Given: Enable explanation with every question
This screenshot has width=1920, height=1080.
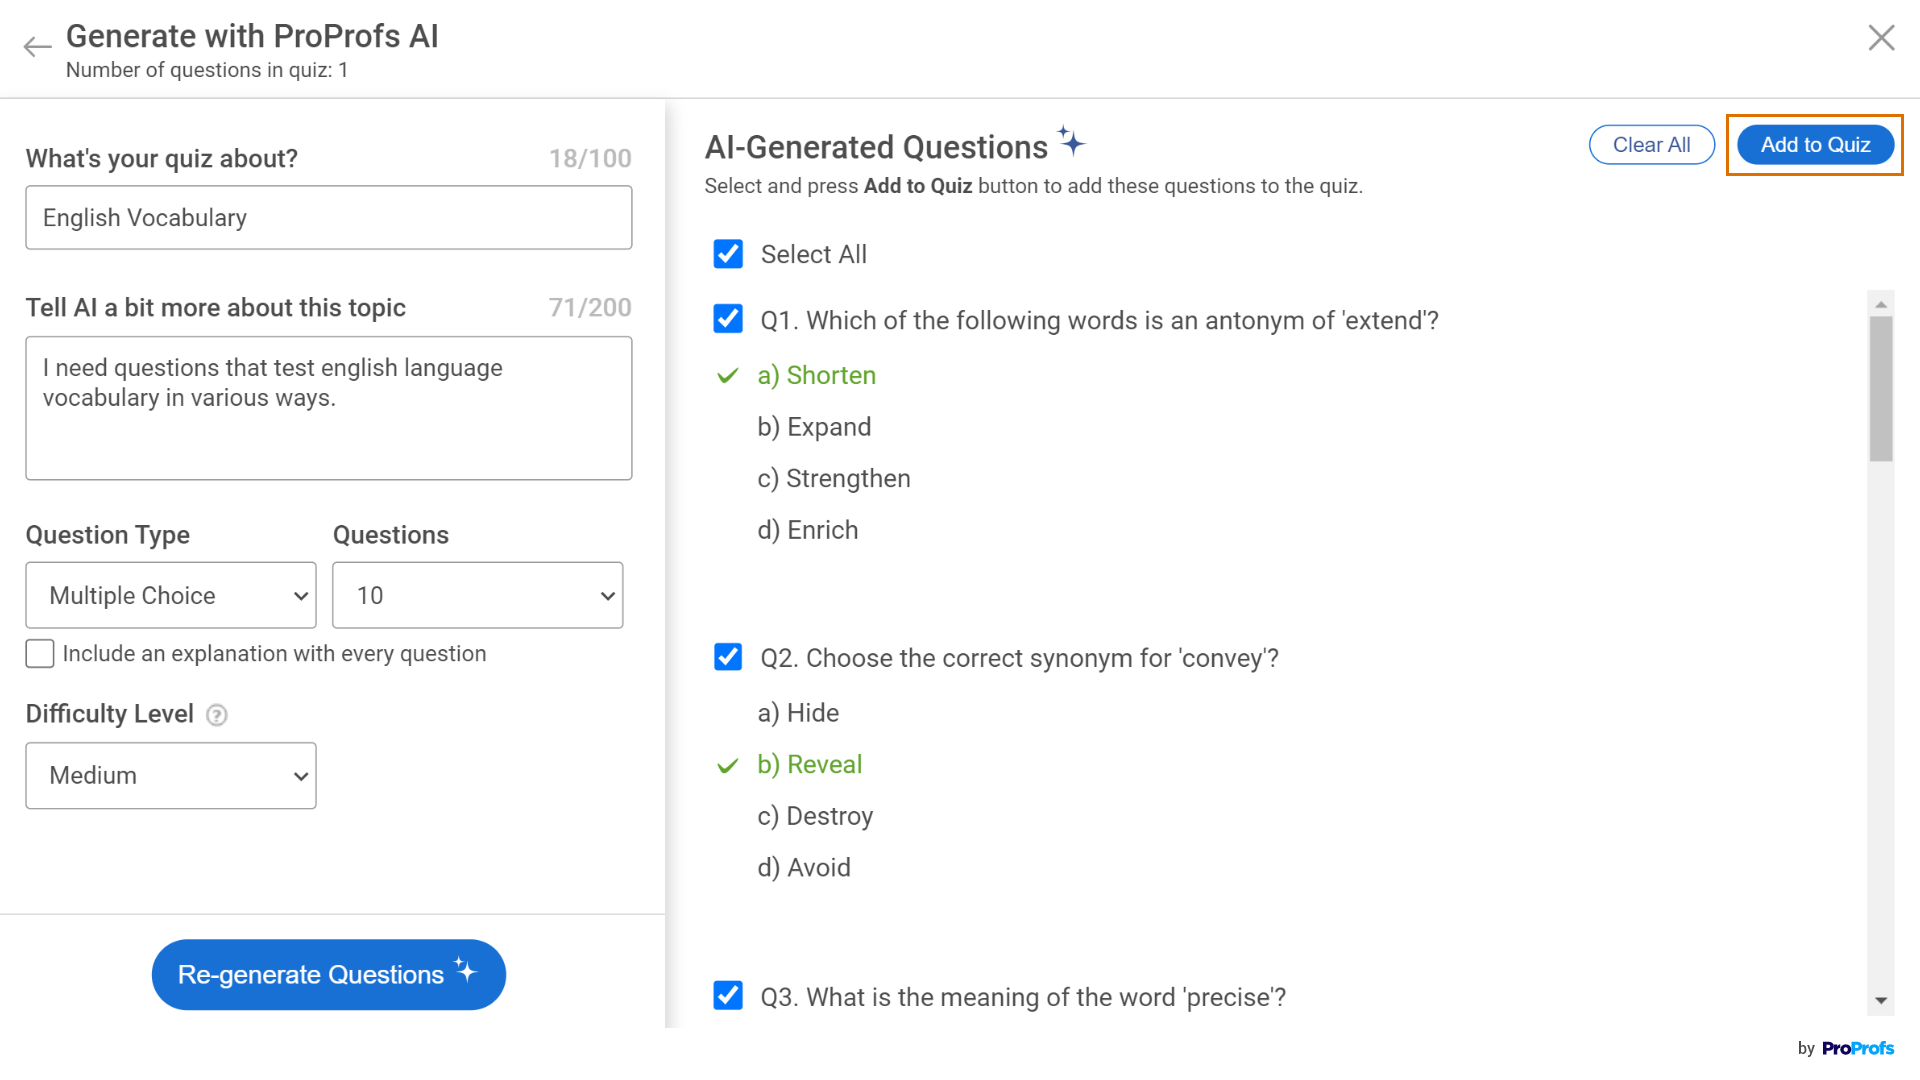Looking at the screenshot, I should [x=40, y=654].
